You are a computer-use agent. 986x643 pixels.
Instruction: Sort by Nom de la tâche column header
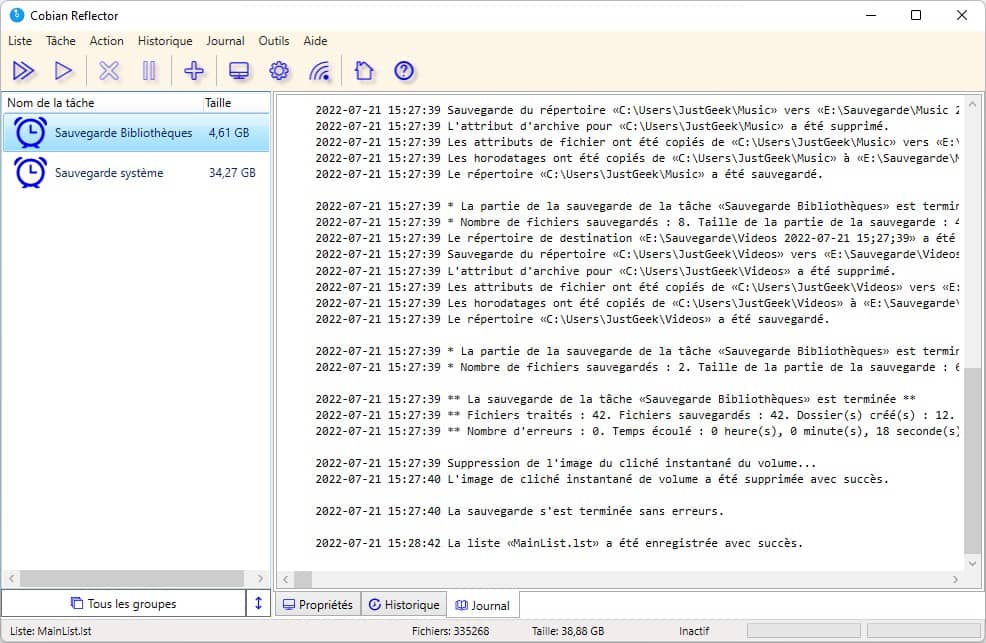(x=101, y=102)
